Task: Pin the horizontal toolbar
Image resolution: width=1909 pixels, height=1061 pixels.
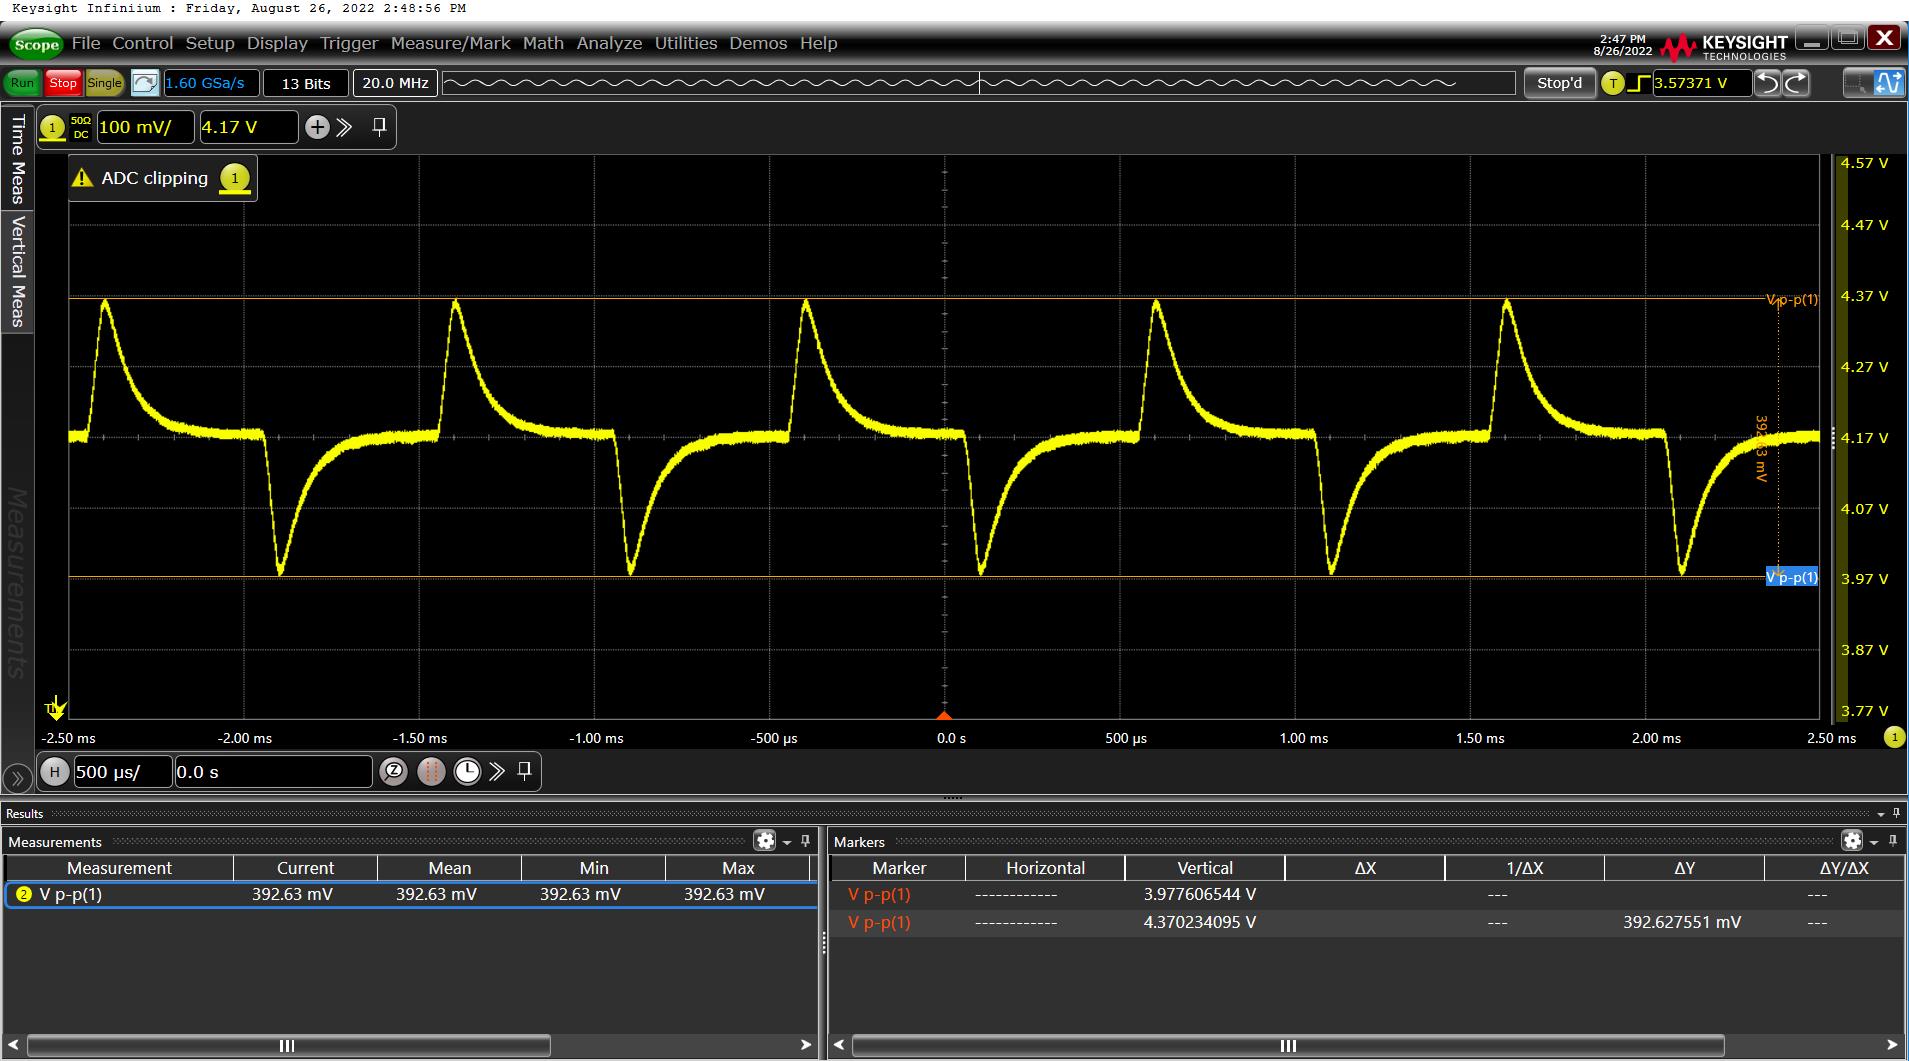Action: (524, 771)
